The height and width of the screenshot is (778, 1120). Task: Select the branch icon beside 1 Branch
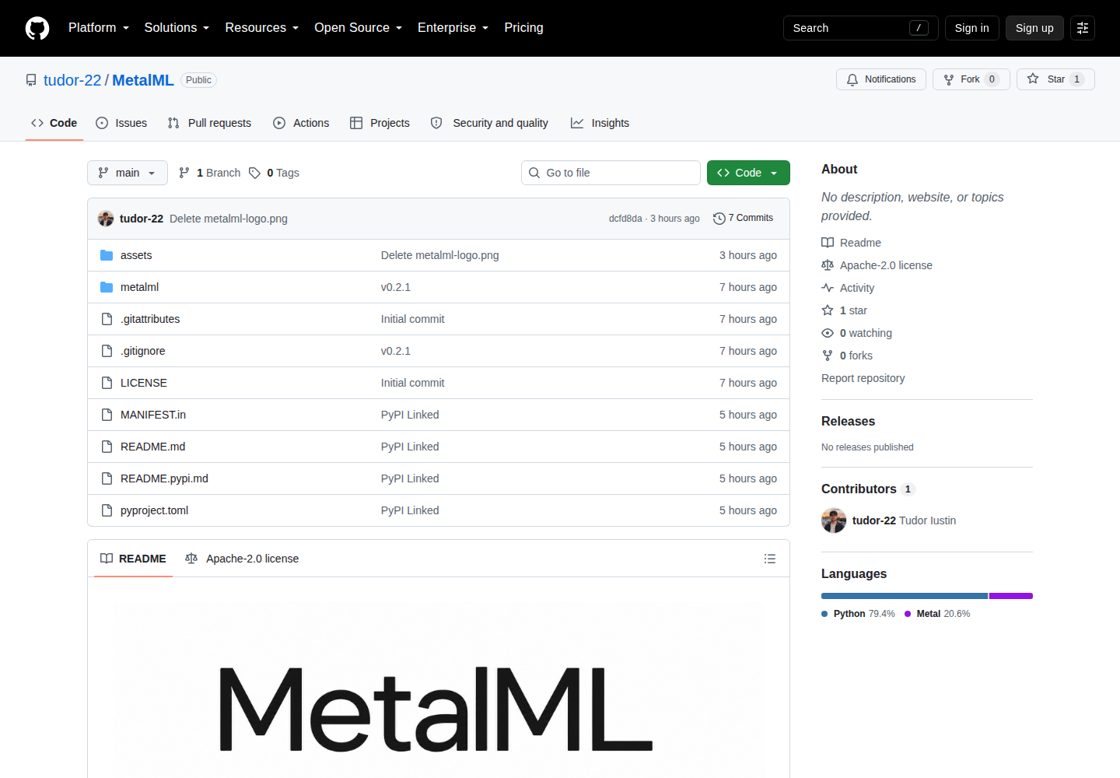[184, 173]
